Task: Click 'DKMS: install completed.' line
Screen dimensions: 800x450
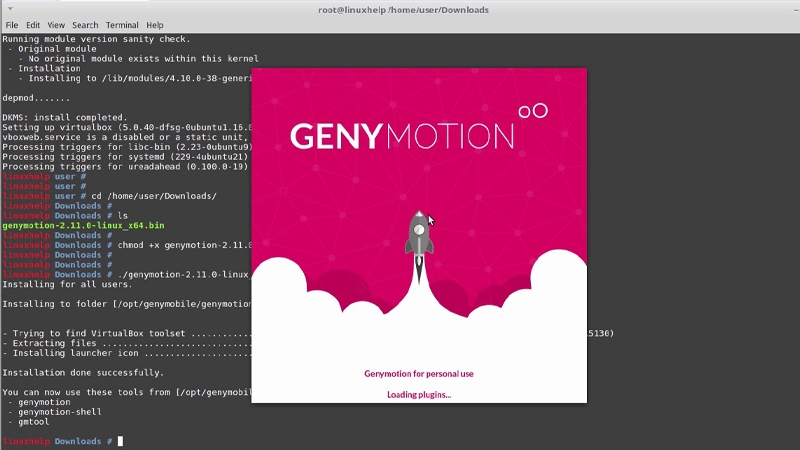Action: pos(65,117)
